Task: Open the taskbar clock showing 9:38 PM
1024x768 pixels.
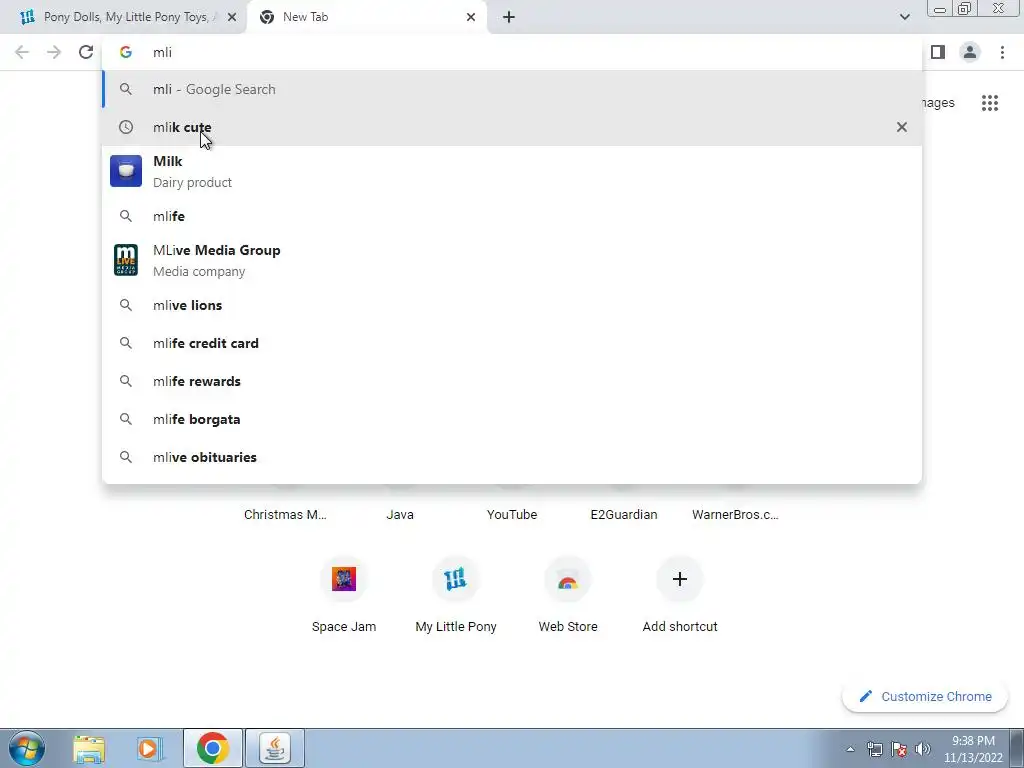Action: pyautogui.click(x=973, y=749)
